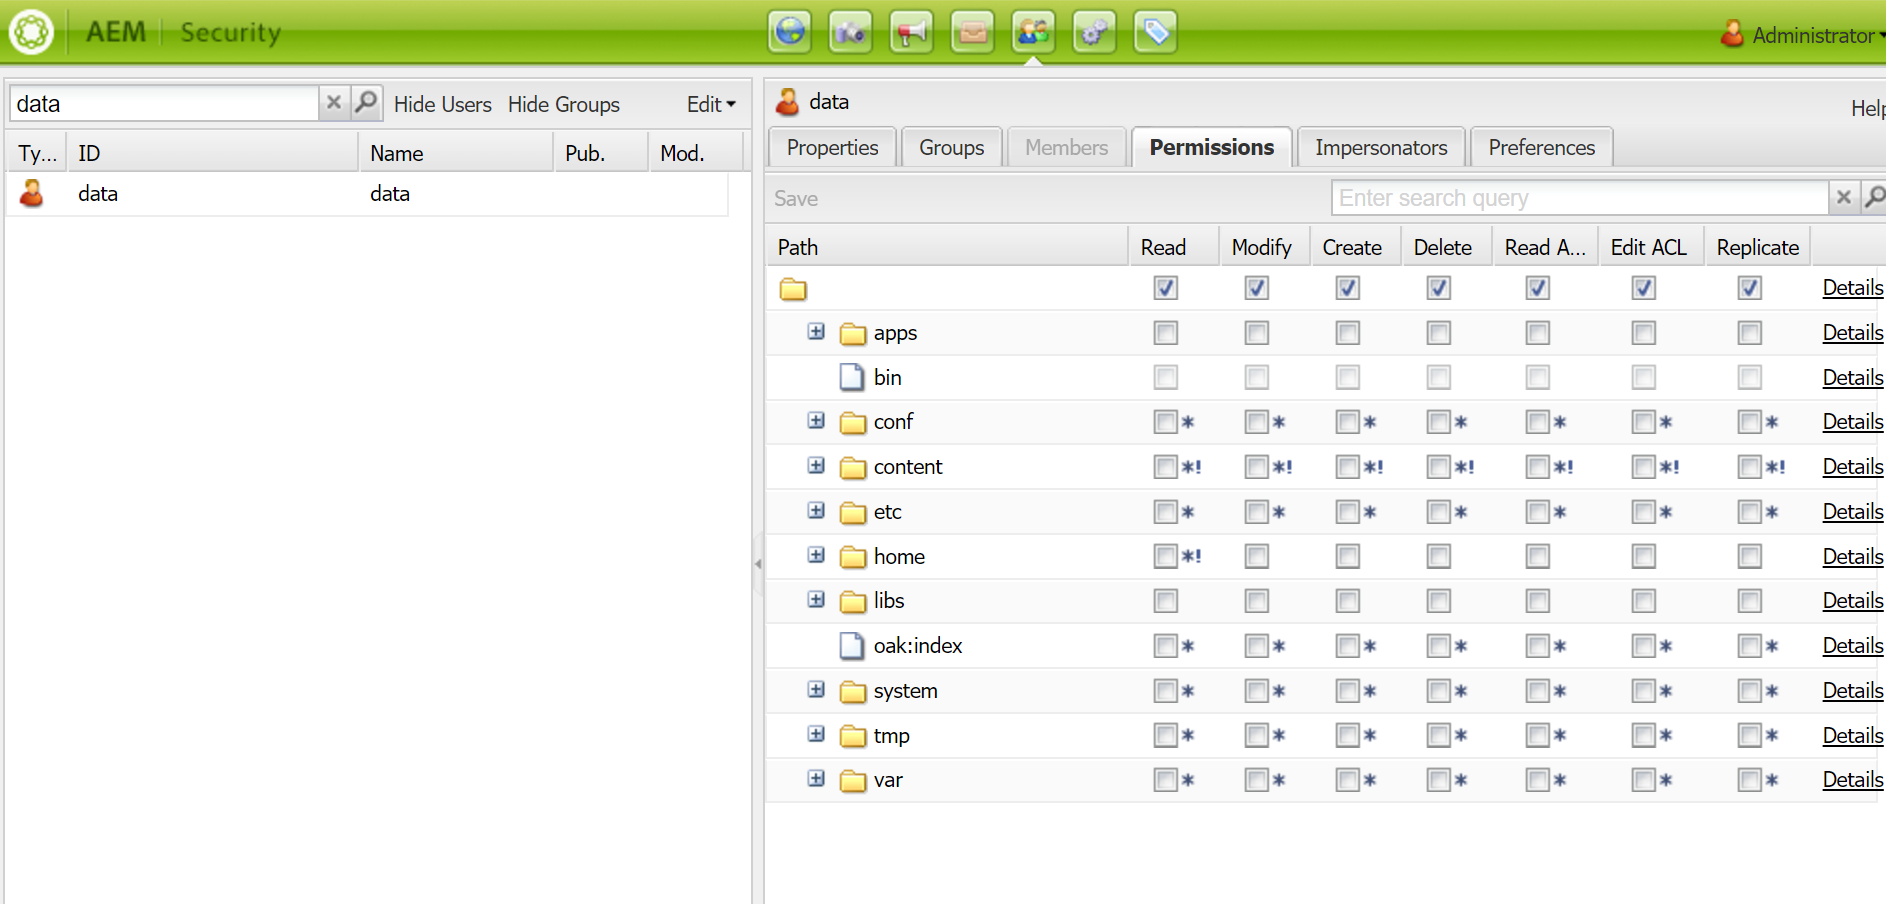Switch to the Groups tab
Viewport: 1886px width, 904px height.
pyautogui.click(x=951, y=148)
